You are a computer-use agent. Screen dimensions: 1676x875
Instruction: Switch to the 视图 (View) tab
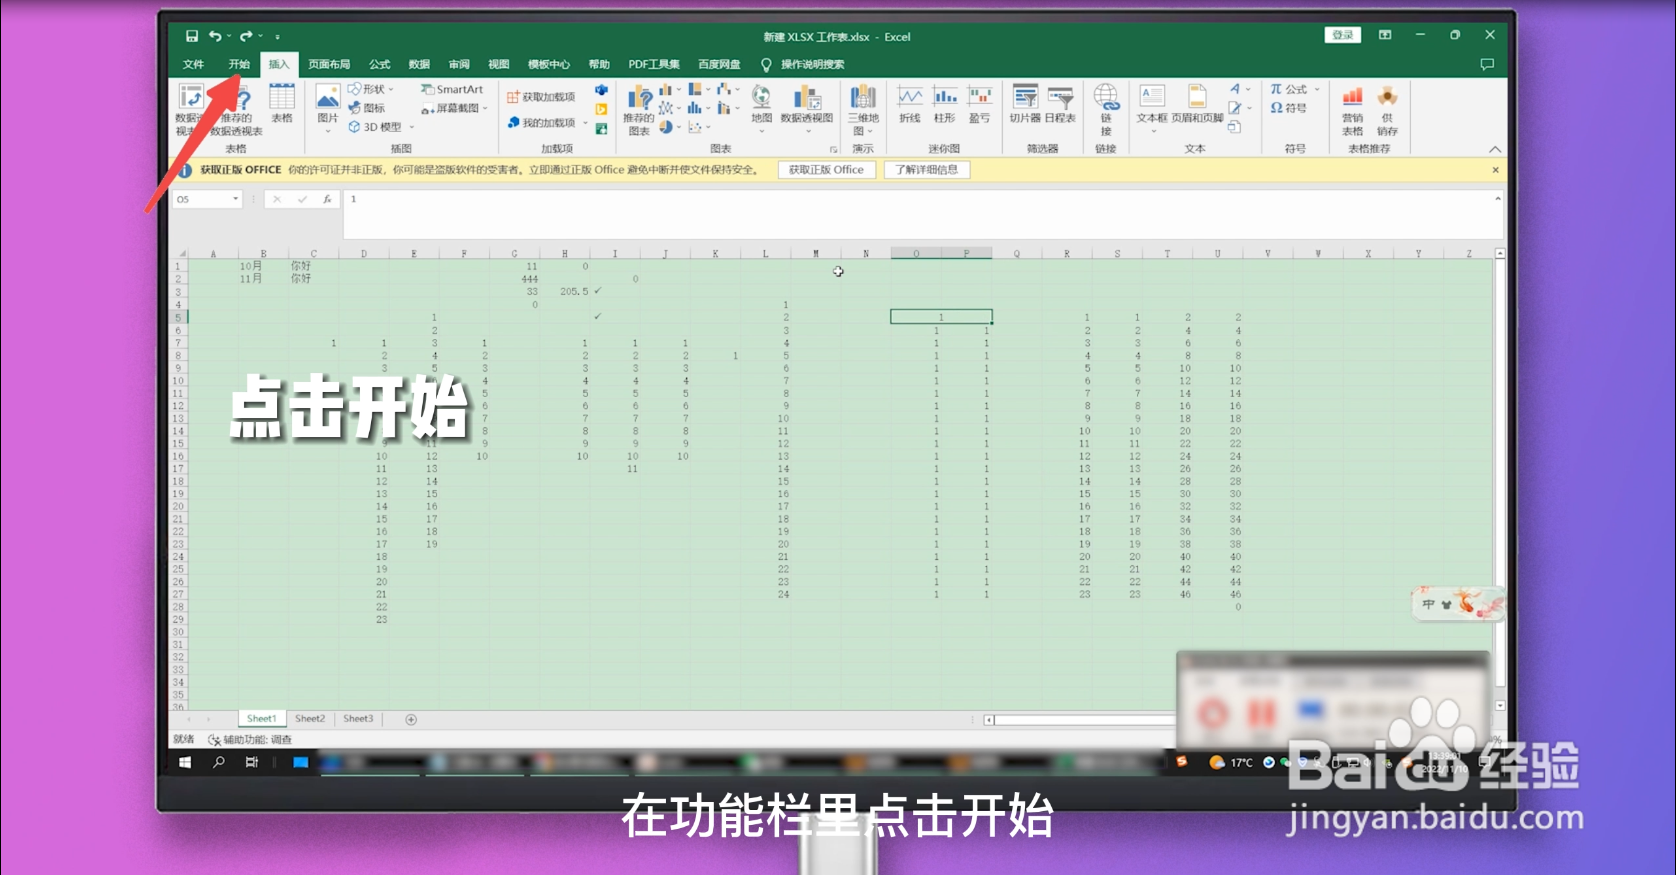tap(498, 64)
